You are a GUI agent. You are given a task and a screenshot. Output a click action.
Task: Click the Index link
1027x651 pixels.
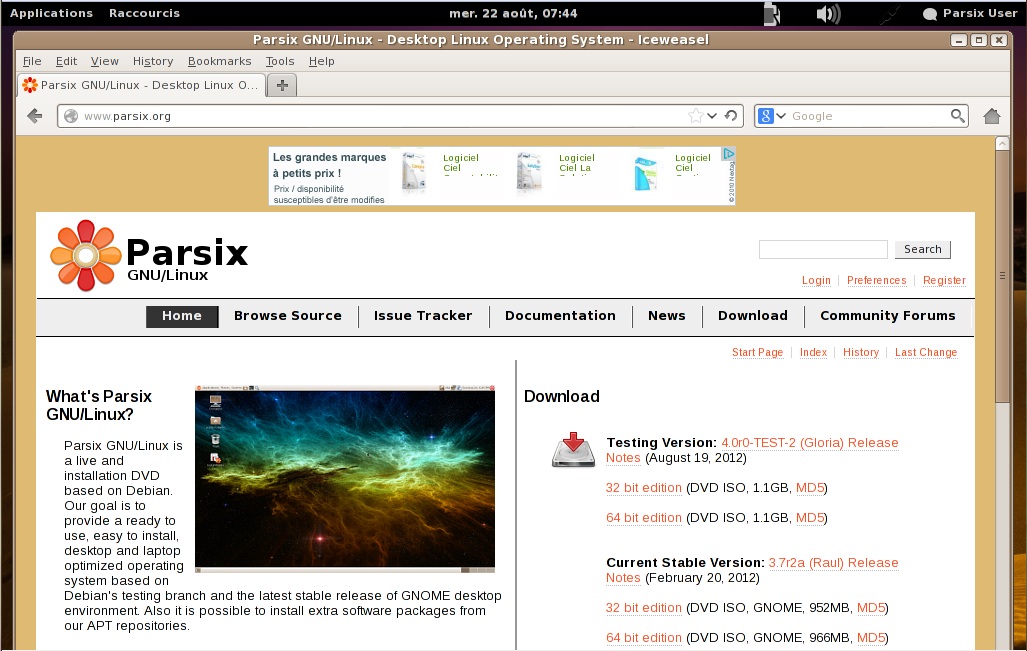click(x=813, y=352)
